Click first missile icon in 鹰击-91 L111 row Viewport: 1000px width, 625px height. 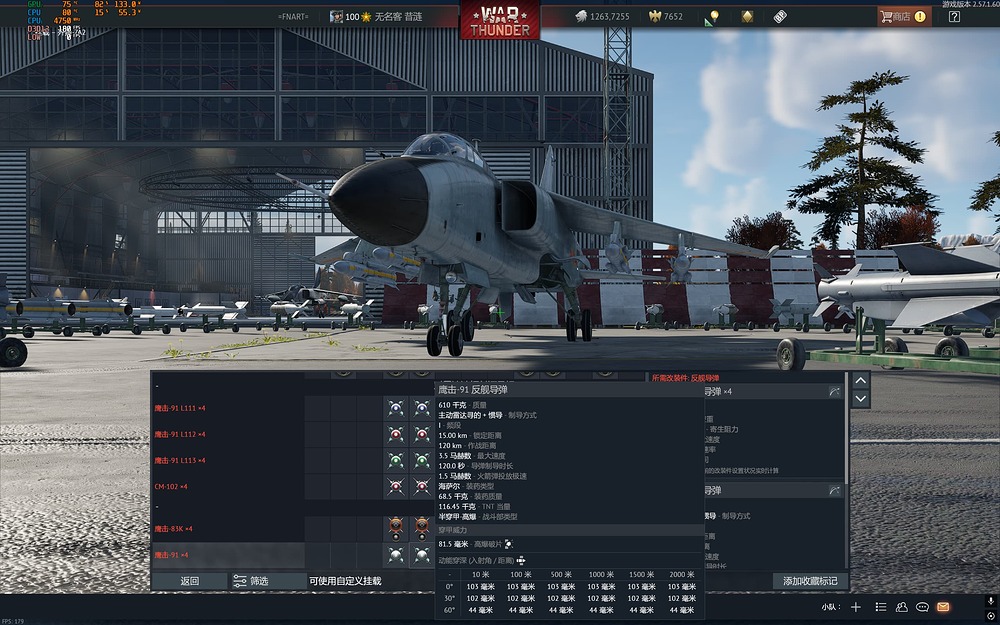396,408
